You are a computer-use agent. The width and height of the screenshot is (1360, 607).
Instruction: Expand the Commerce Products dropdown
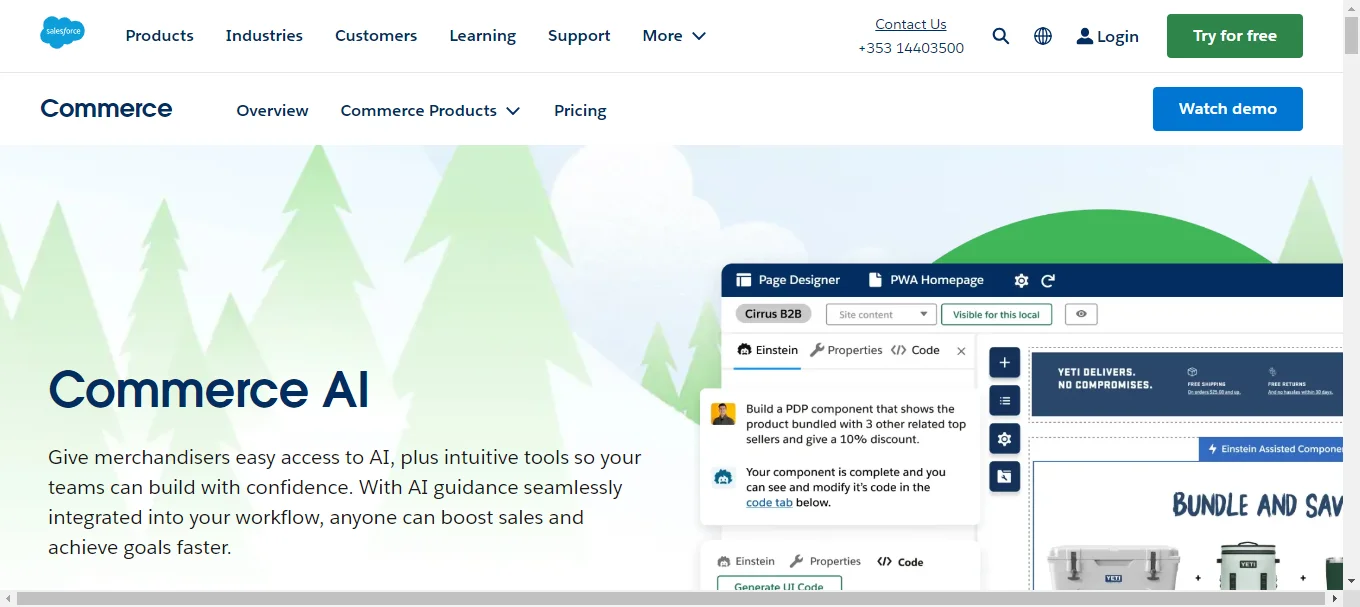(513, 111)
